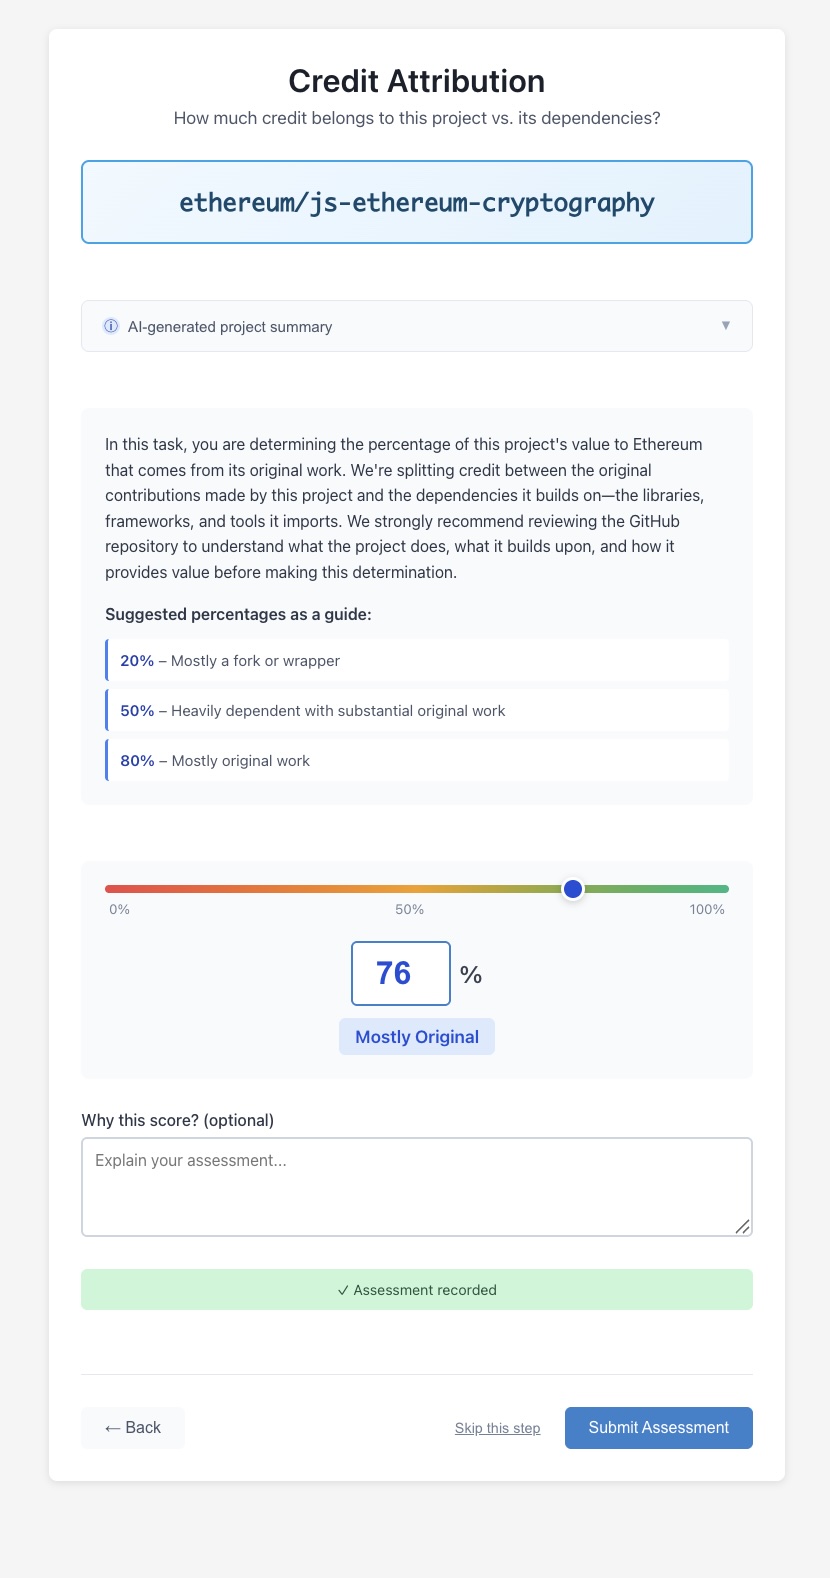Open the AI-generated project summary panel
The height and width of the screenshot is (1578, 830).
coord(416,326)
